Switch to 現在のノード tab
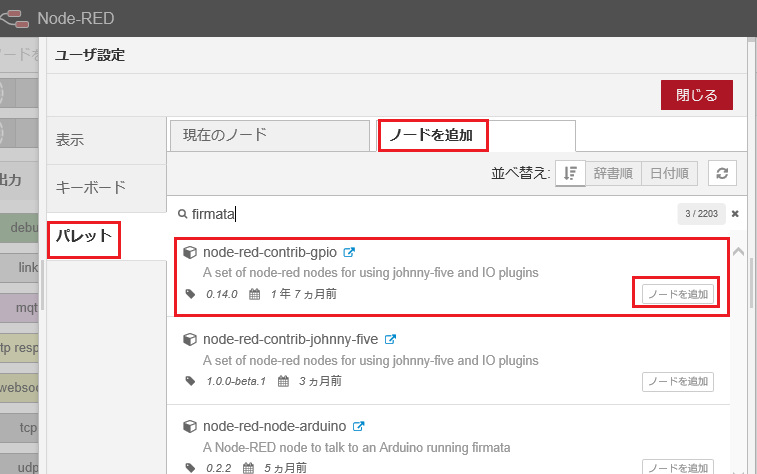757x474 pixels. [x=269, y=135]
